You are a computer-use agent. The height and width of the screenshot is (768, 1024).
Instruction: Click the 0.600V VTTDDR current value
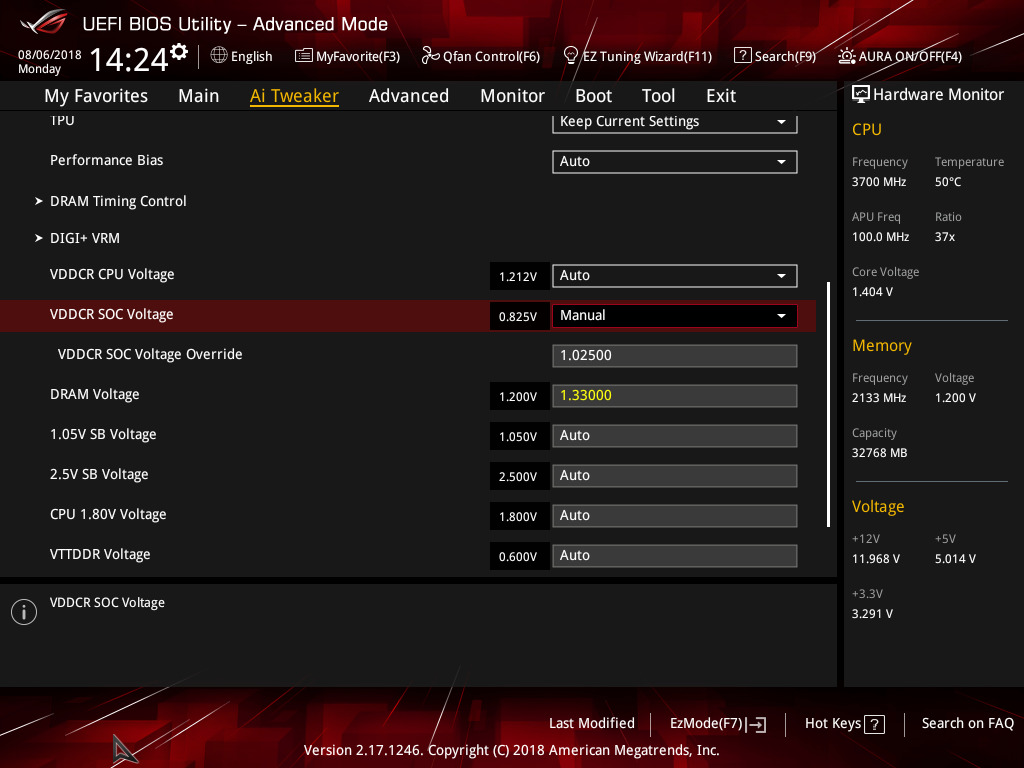point(518,557)
